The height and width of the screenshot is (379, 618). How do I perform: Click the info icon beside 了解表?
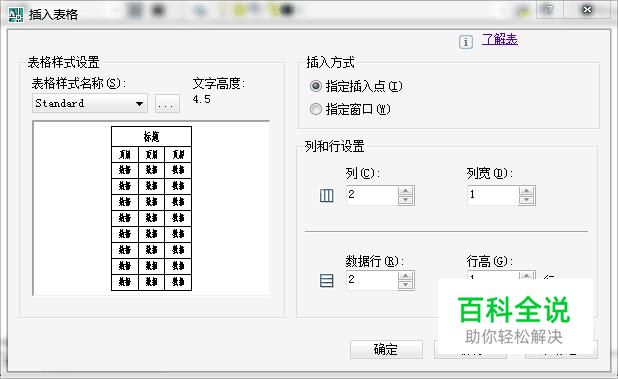tap(465, 42)
